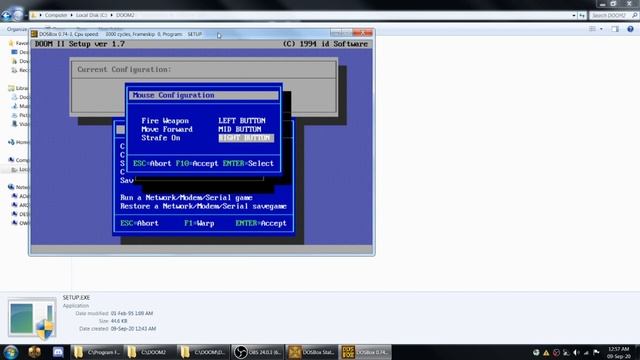Select Computer in the navigation pane
Screen dimensions: 640x360
click(x=18, y=160)
